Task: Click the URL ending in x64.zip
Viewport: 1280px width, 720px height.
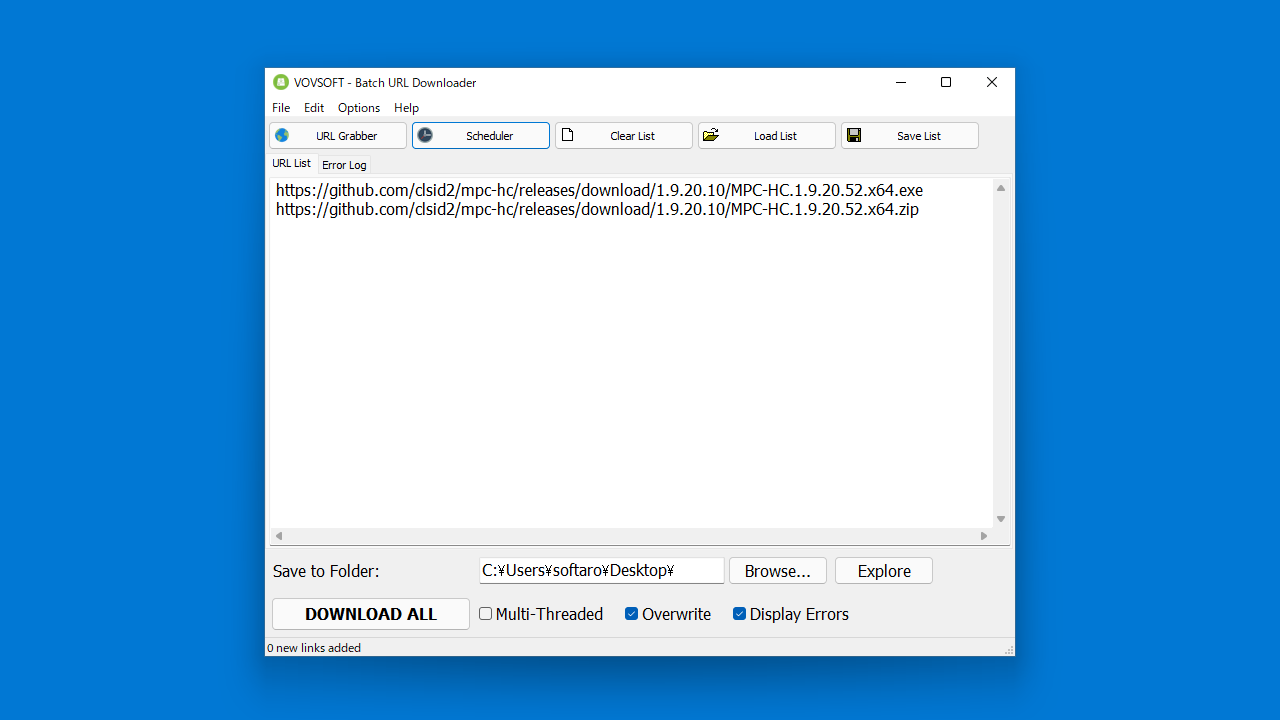Action: [x=597, y=210]
